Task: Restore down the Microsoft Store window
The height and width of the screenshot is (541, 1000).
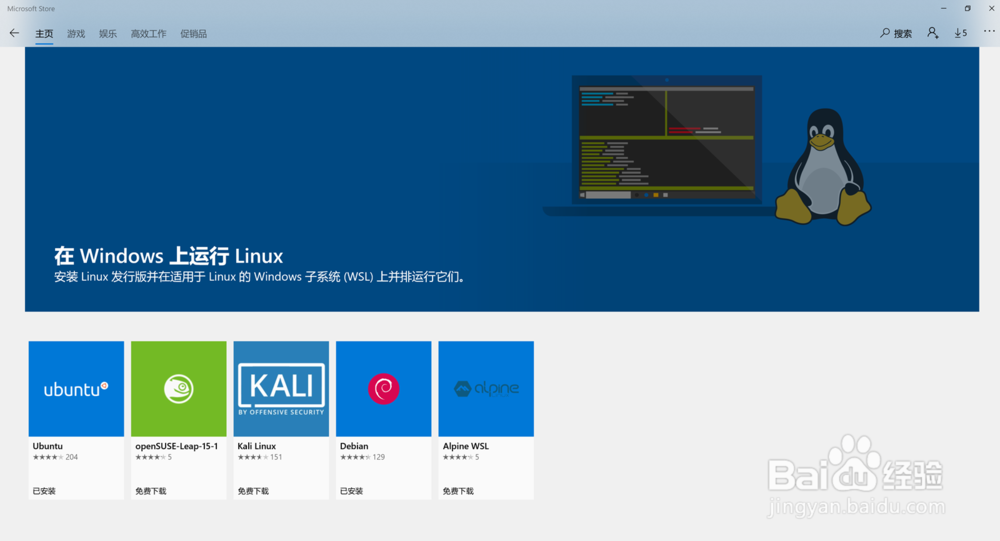Action: click(x=967, y=8)
